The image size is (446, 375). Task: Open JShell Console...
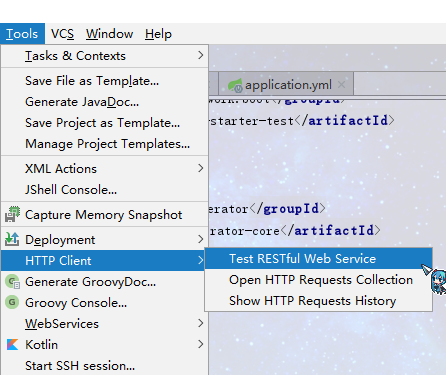pyautogui.click(x=105, y=190)
